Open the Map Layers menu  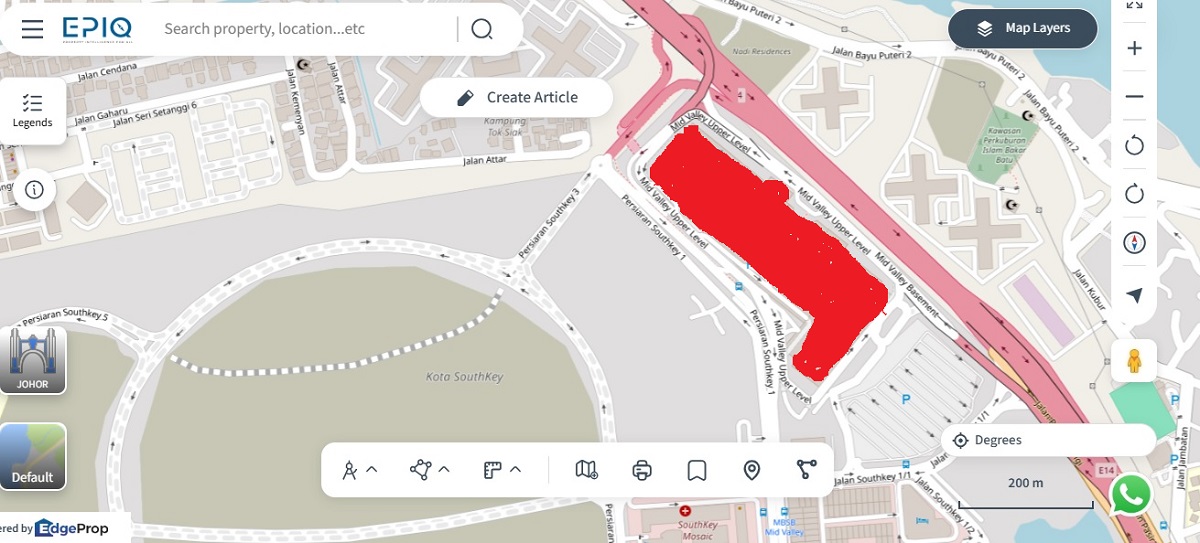point(1022,28)
